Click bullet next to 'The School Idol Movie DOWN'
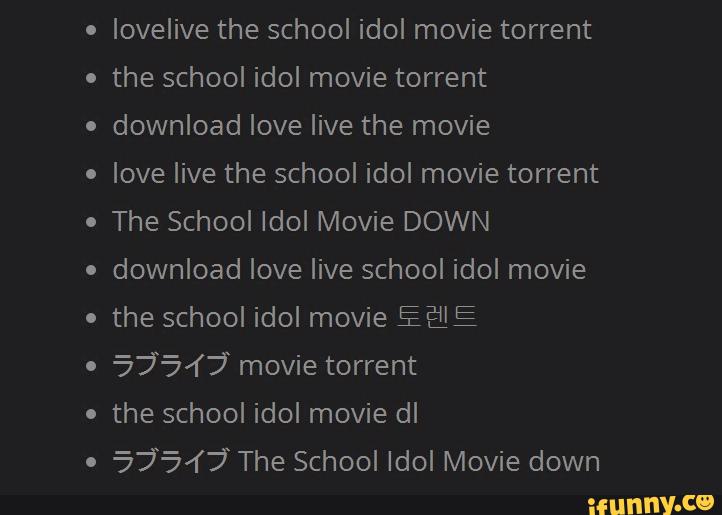This screenshot has height=515, width=722. 91,222
